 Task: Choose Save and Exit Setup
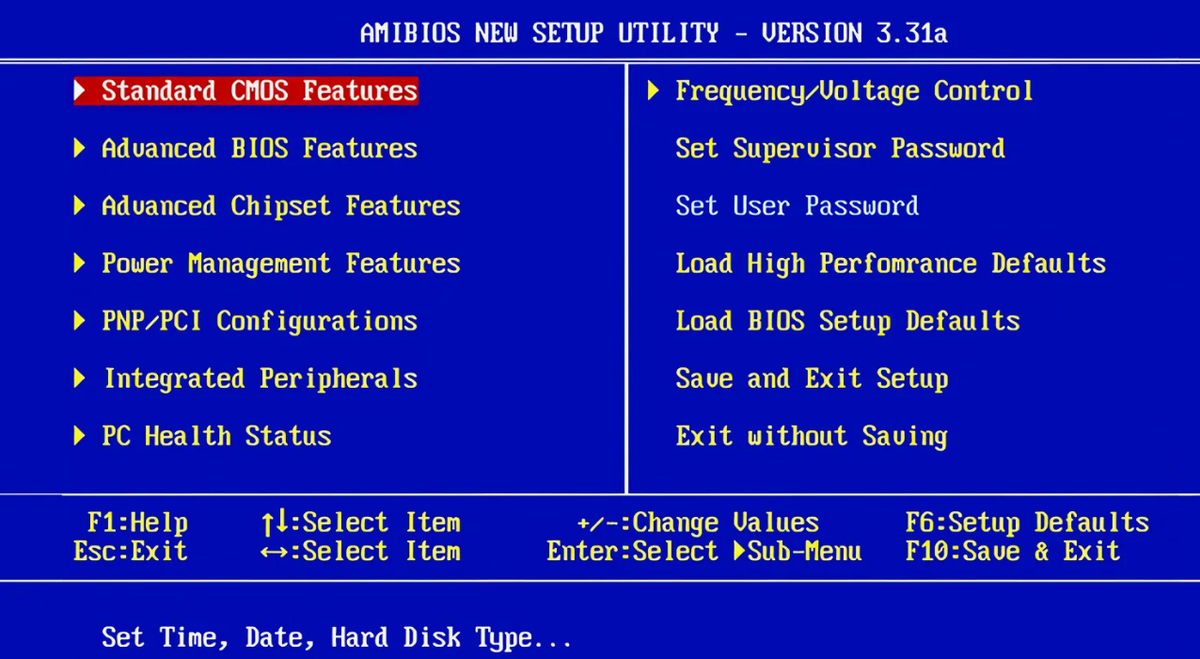tap(812, 379)
